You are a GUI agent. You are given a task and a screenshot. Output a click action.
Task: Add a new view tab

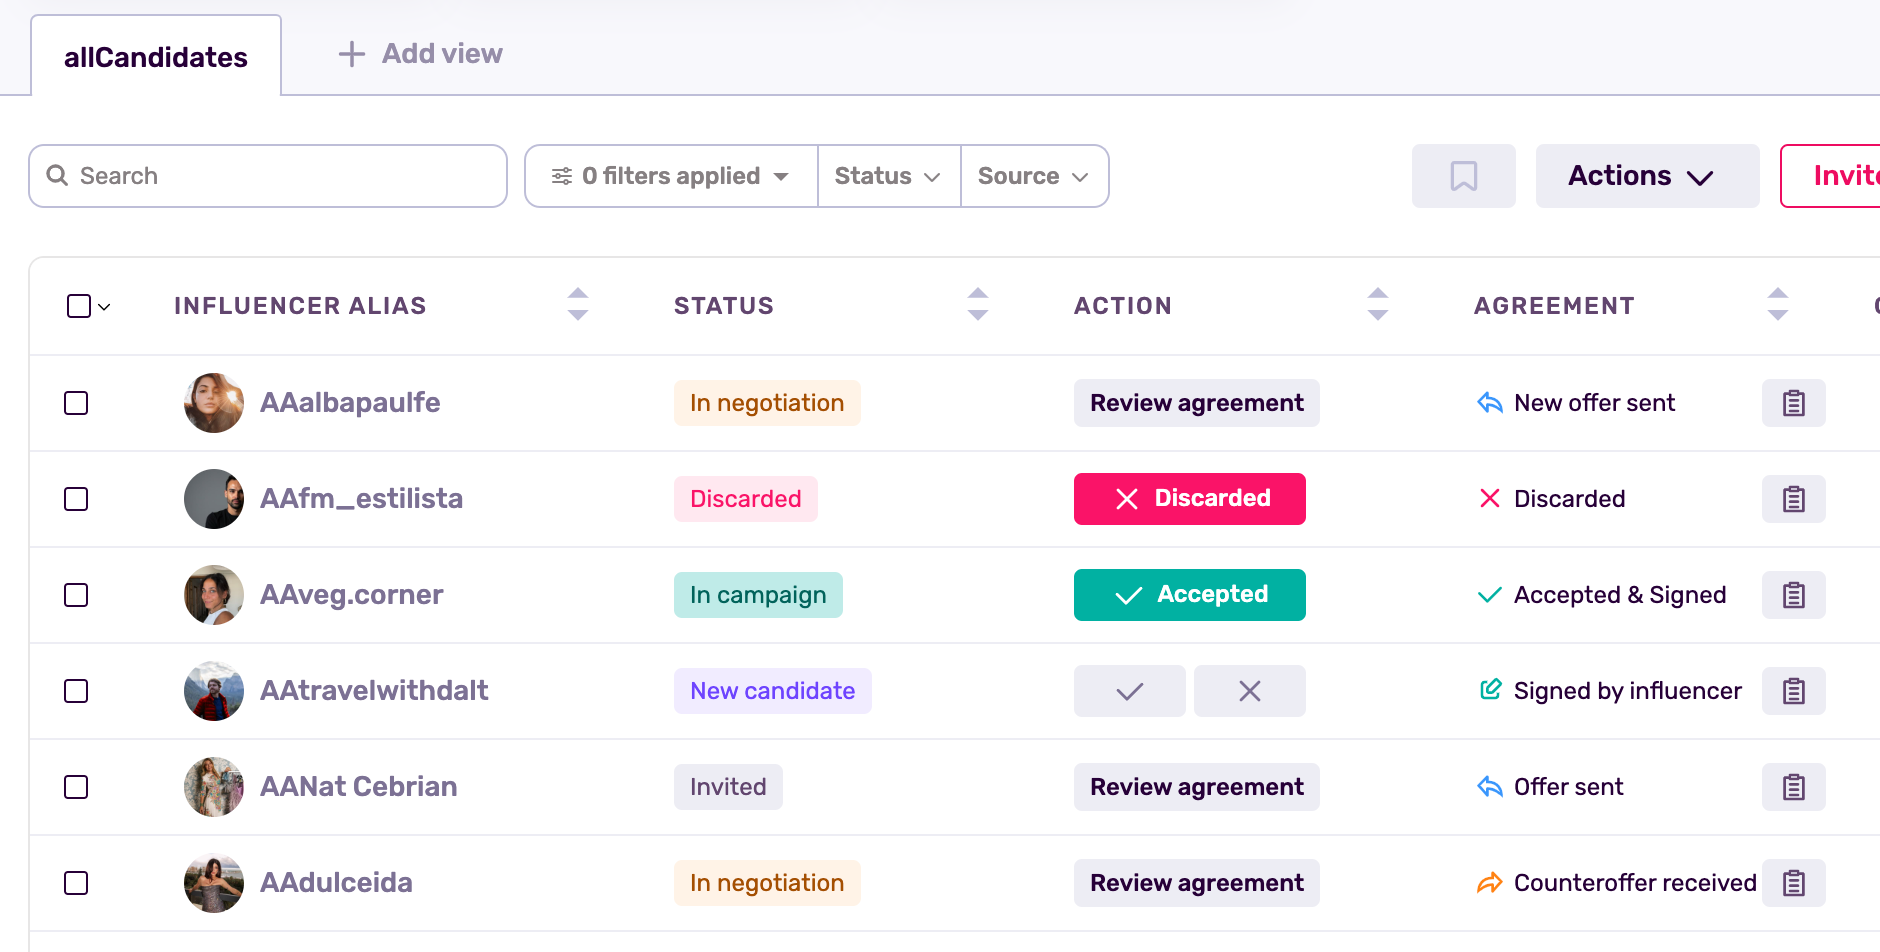click(x=421, y=54)
